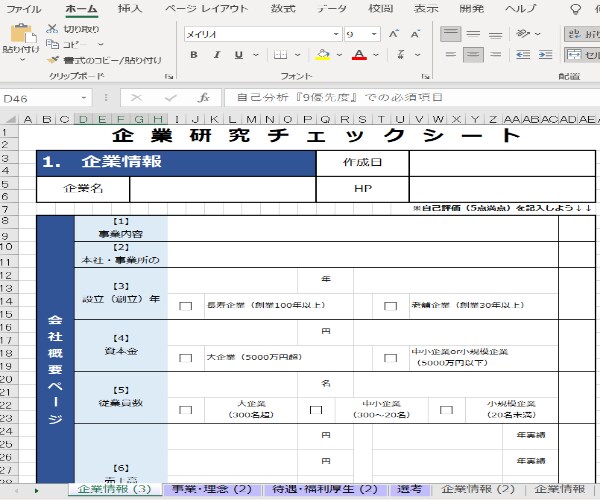
Task: Click the phonetic guide icon
Action: pos(401,55)
